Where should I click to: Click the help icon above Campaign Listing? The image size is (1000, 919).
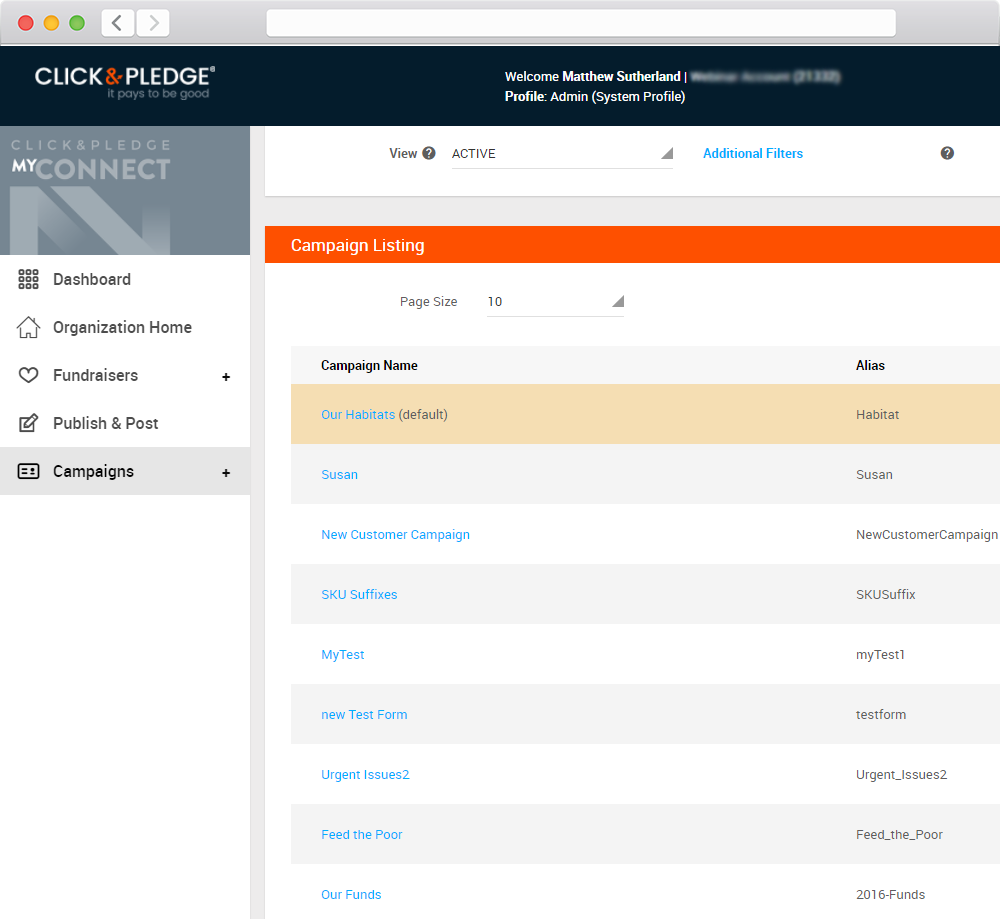coord(947,153)
